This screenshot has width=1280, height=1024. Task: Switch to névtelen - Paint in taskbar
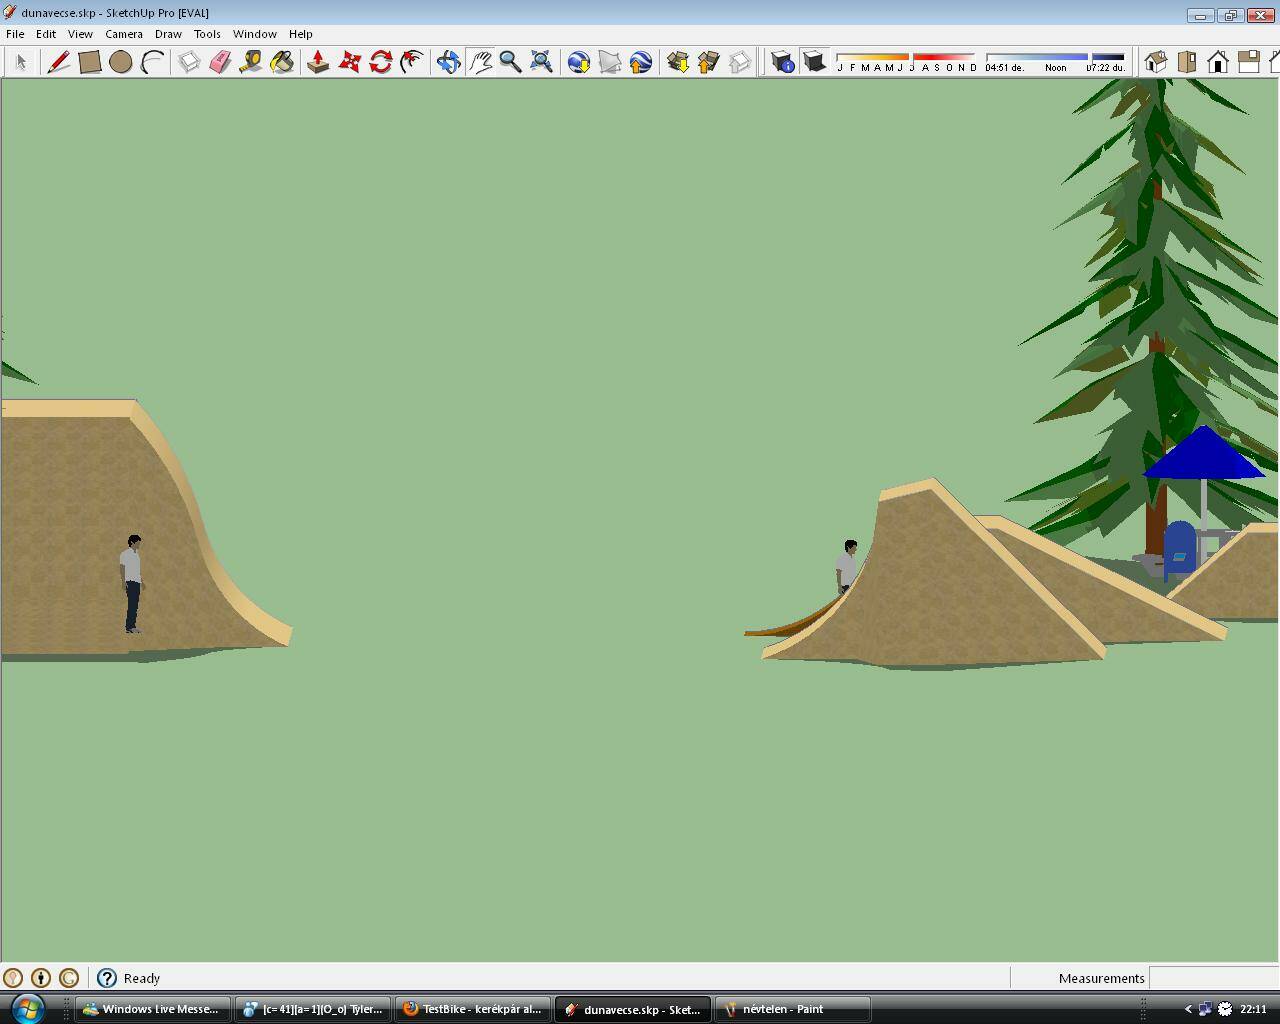pyautogui.click(x=792, y=1009)
